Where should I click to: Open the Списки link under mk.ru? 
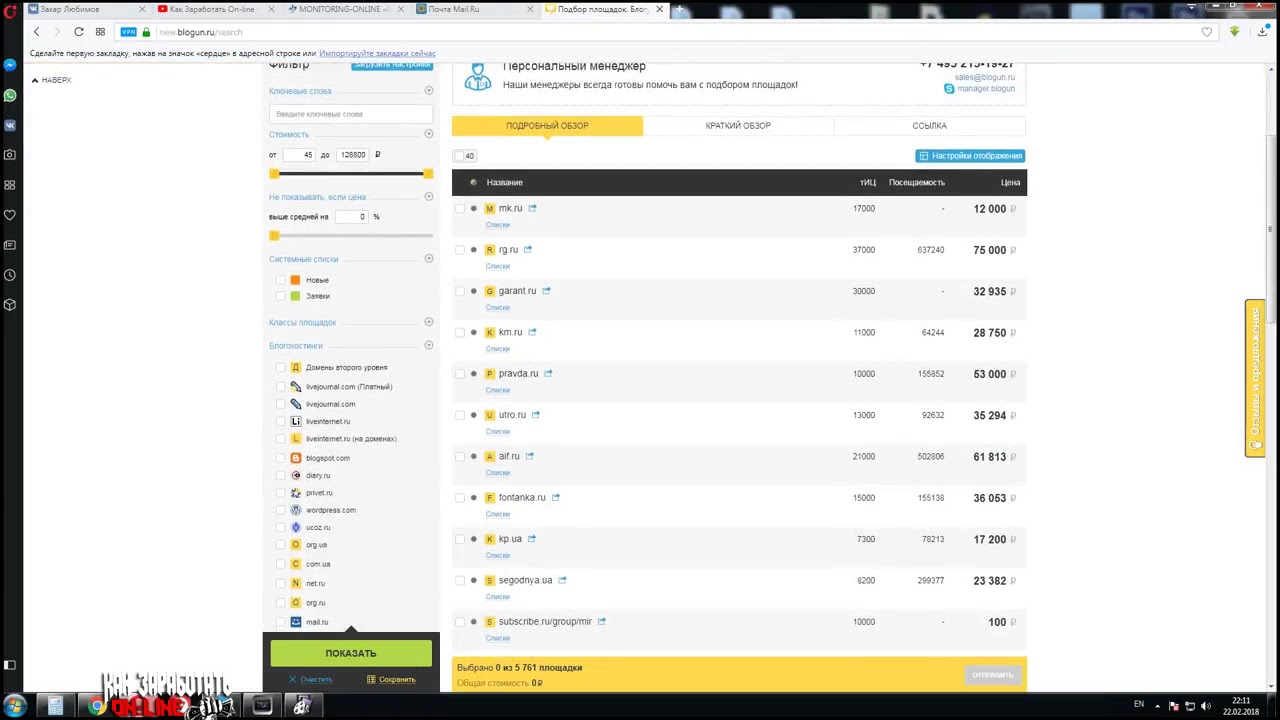tap(497, 225)
